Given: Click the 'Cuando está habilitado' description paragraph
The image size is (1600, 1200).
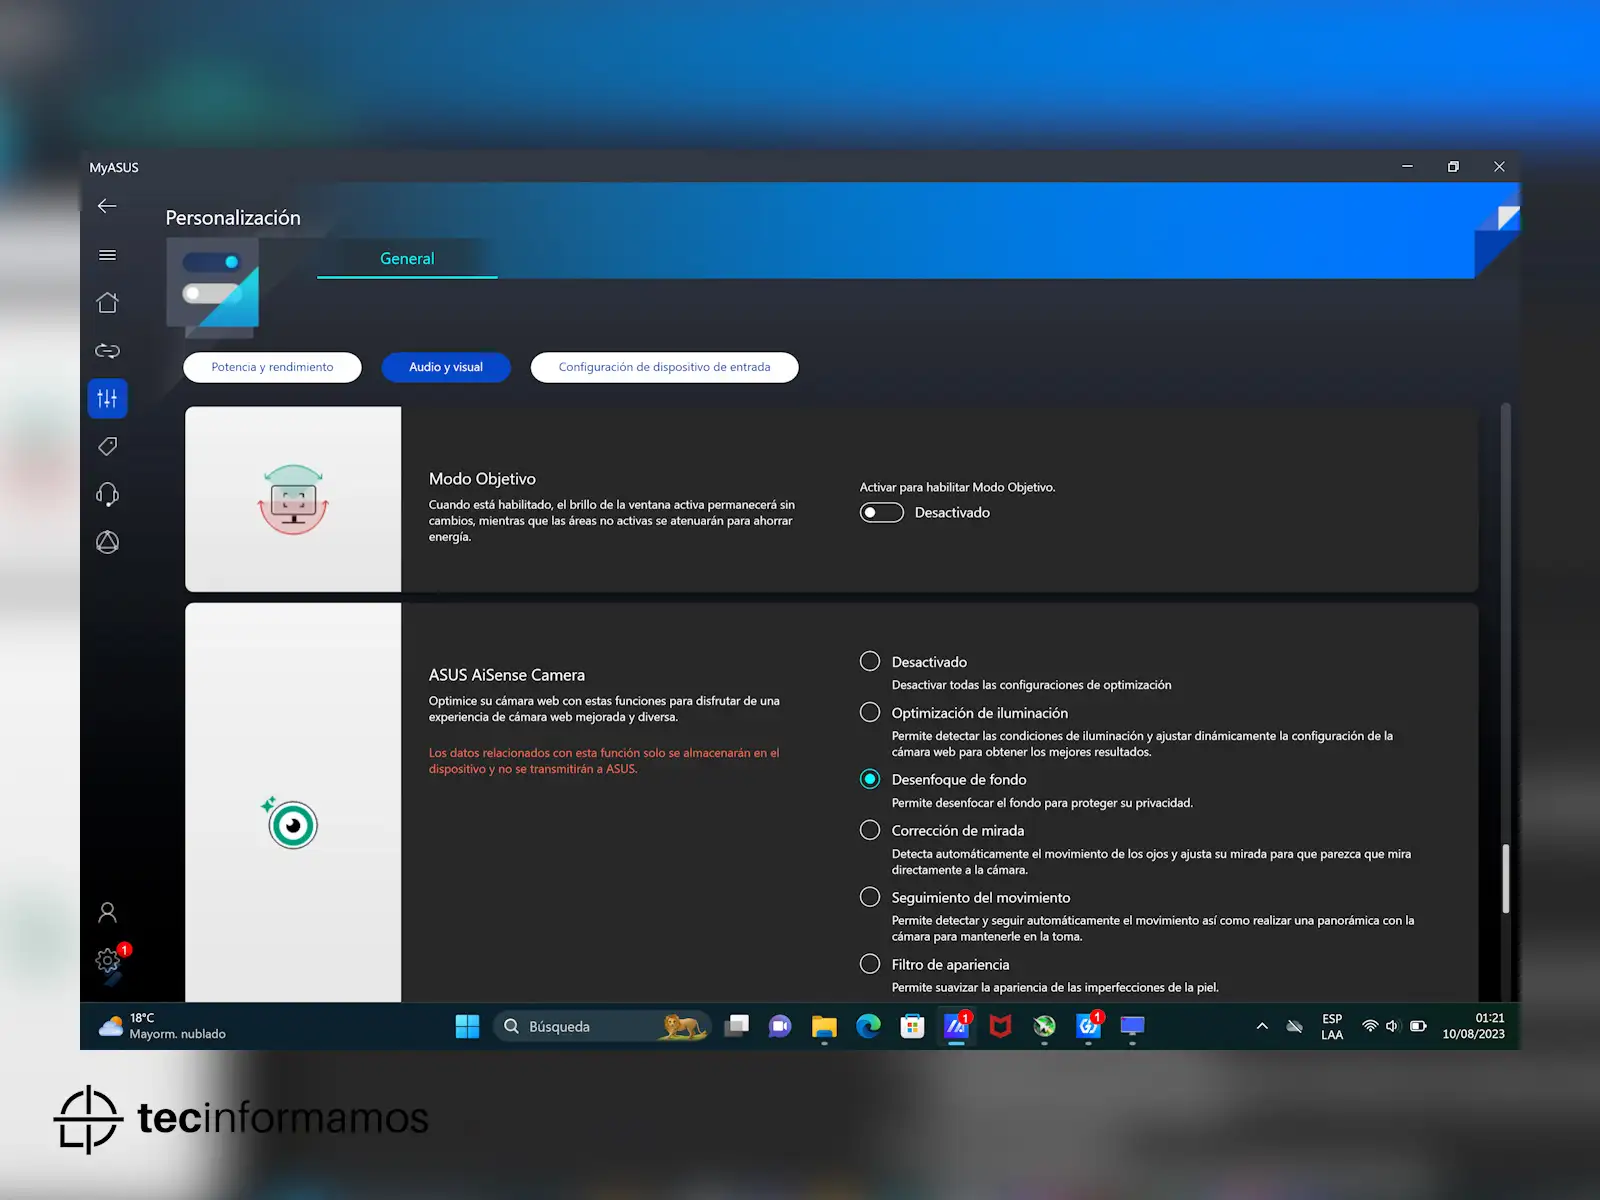Looking at the screenshot, I should pos(612,521).
